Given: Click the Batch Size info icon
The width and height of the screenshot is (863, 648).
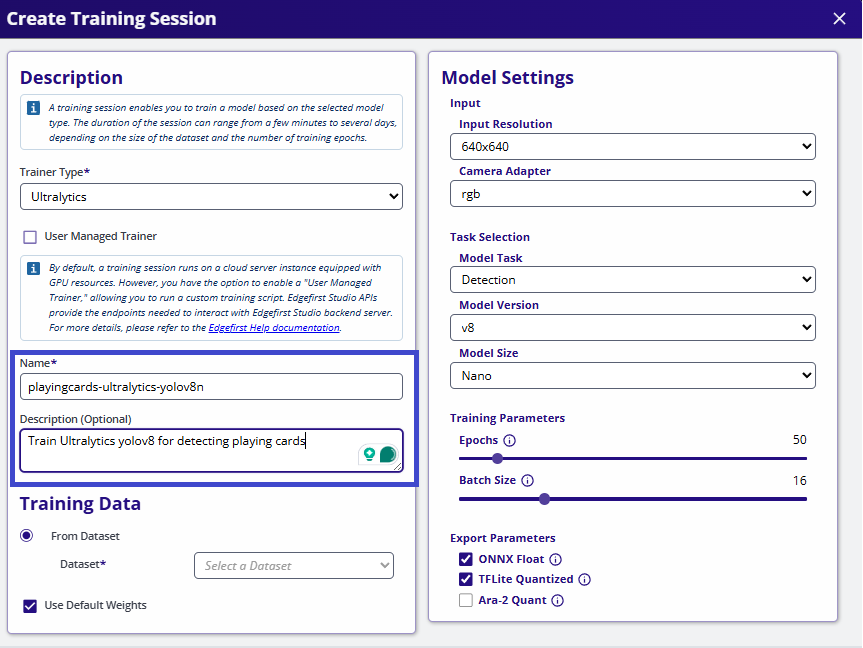Looking at the screenshot, I should pos(527,481).
